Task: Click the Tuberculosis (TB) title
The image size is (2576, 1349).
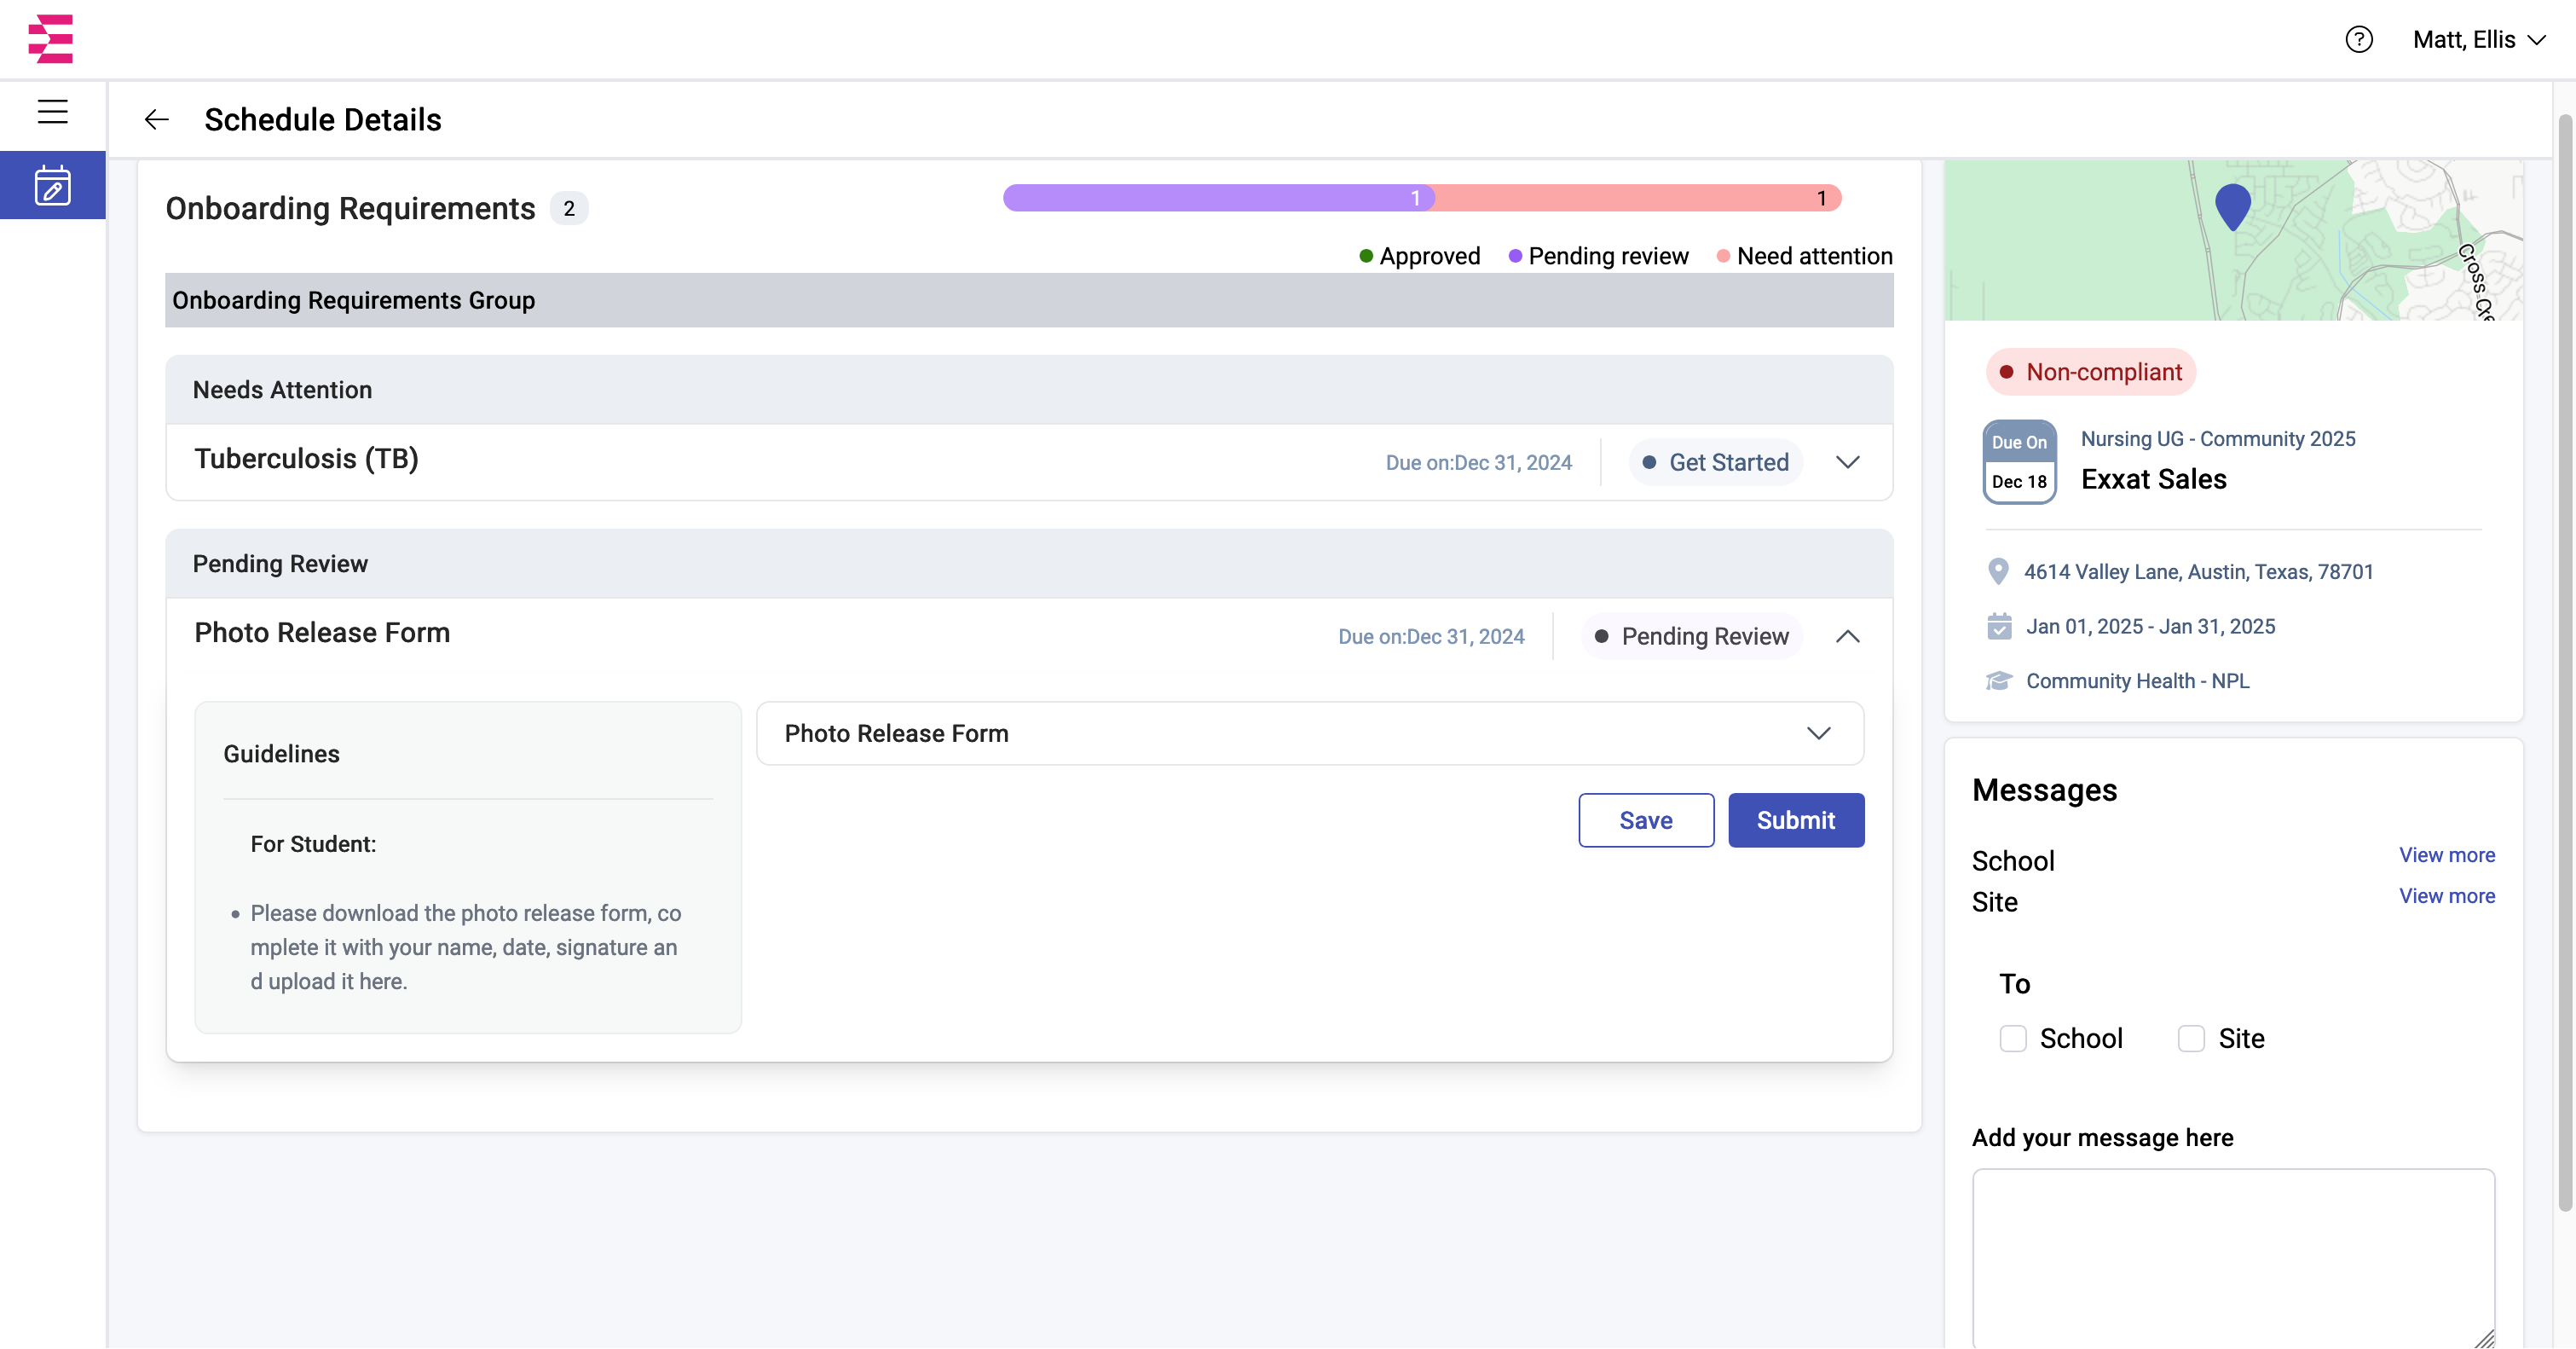Action: [x=306, y=458]
